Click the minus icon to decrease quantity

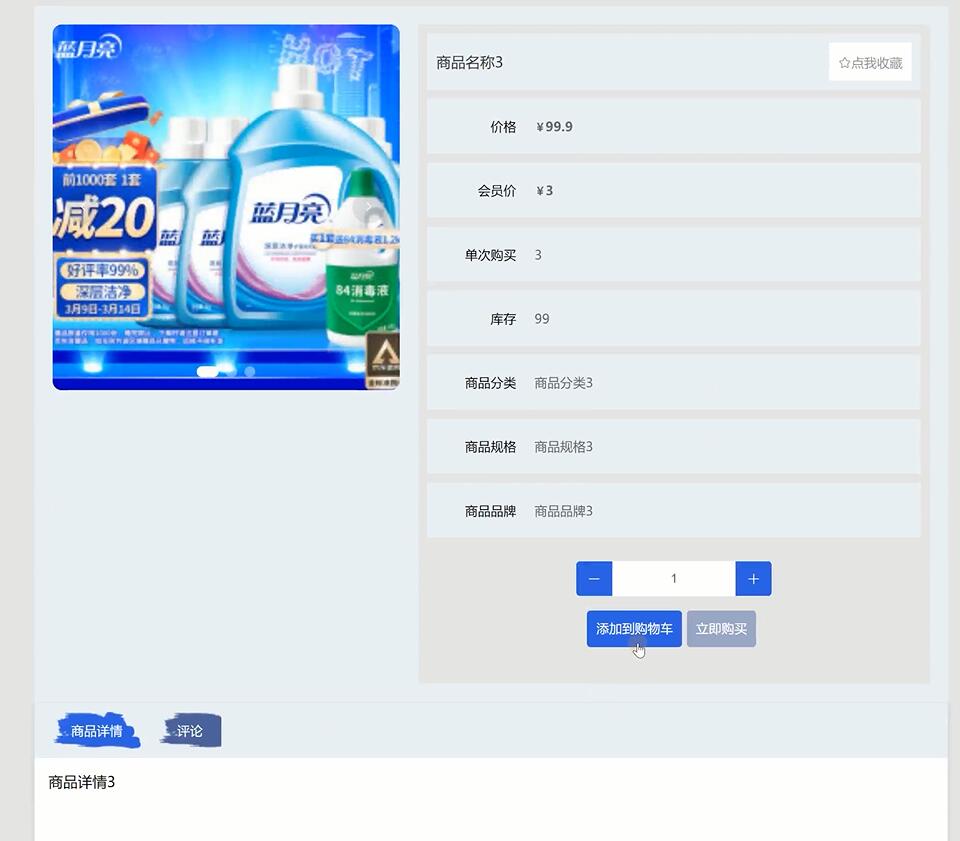click(594, 578)
